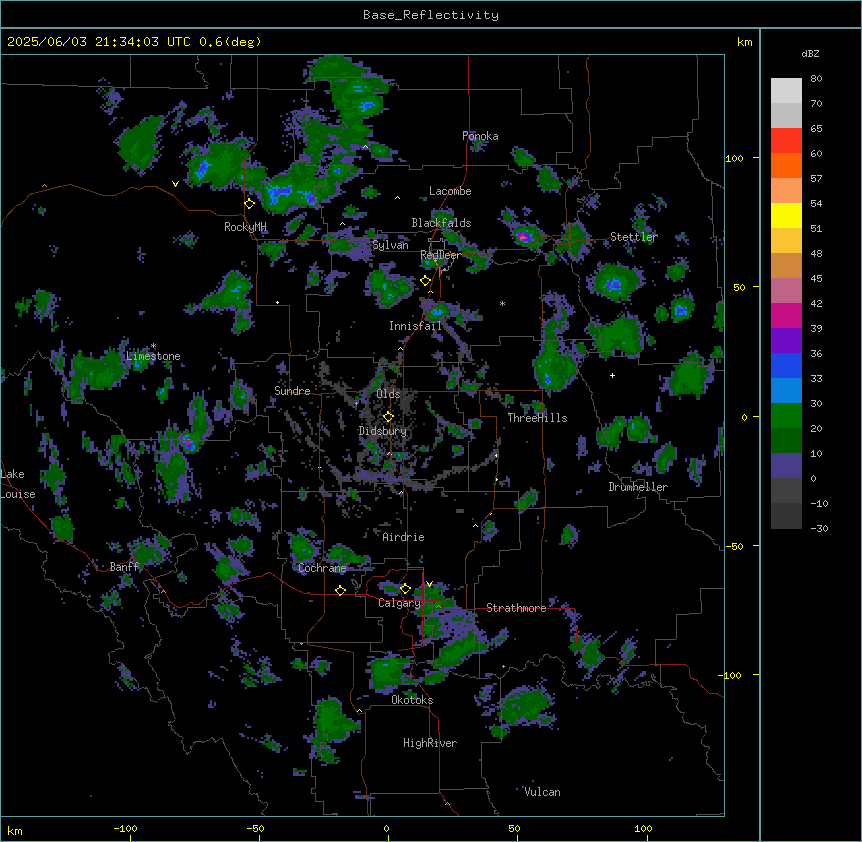This screenshot has width=862, height=842.
Task: Select the RedDeer label
Action: (x=441, y=255)
